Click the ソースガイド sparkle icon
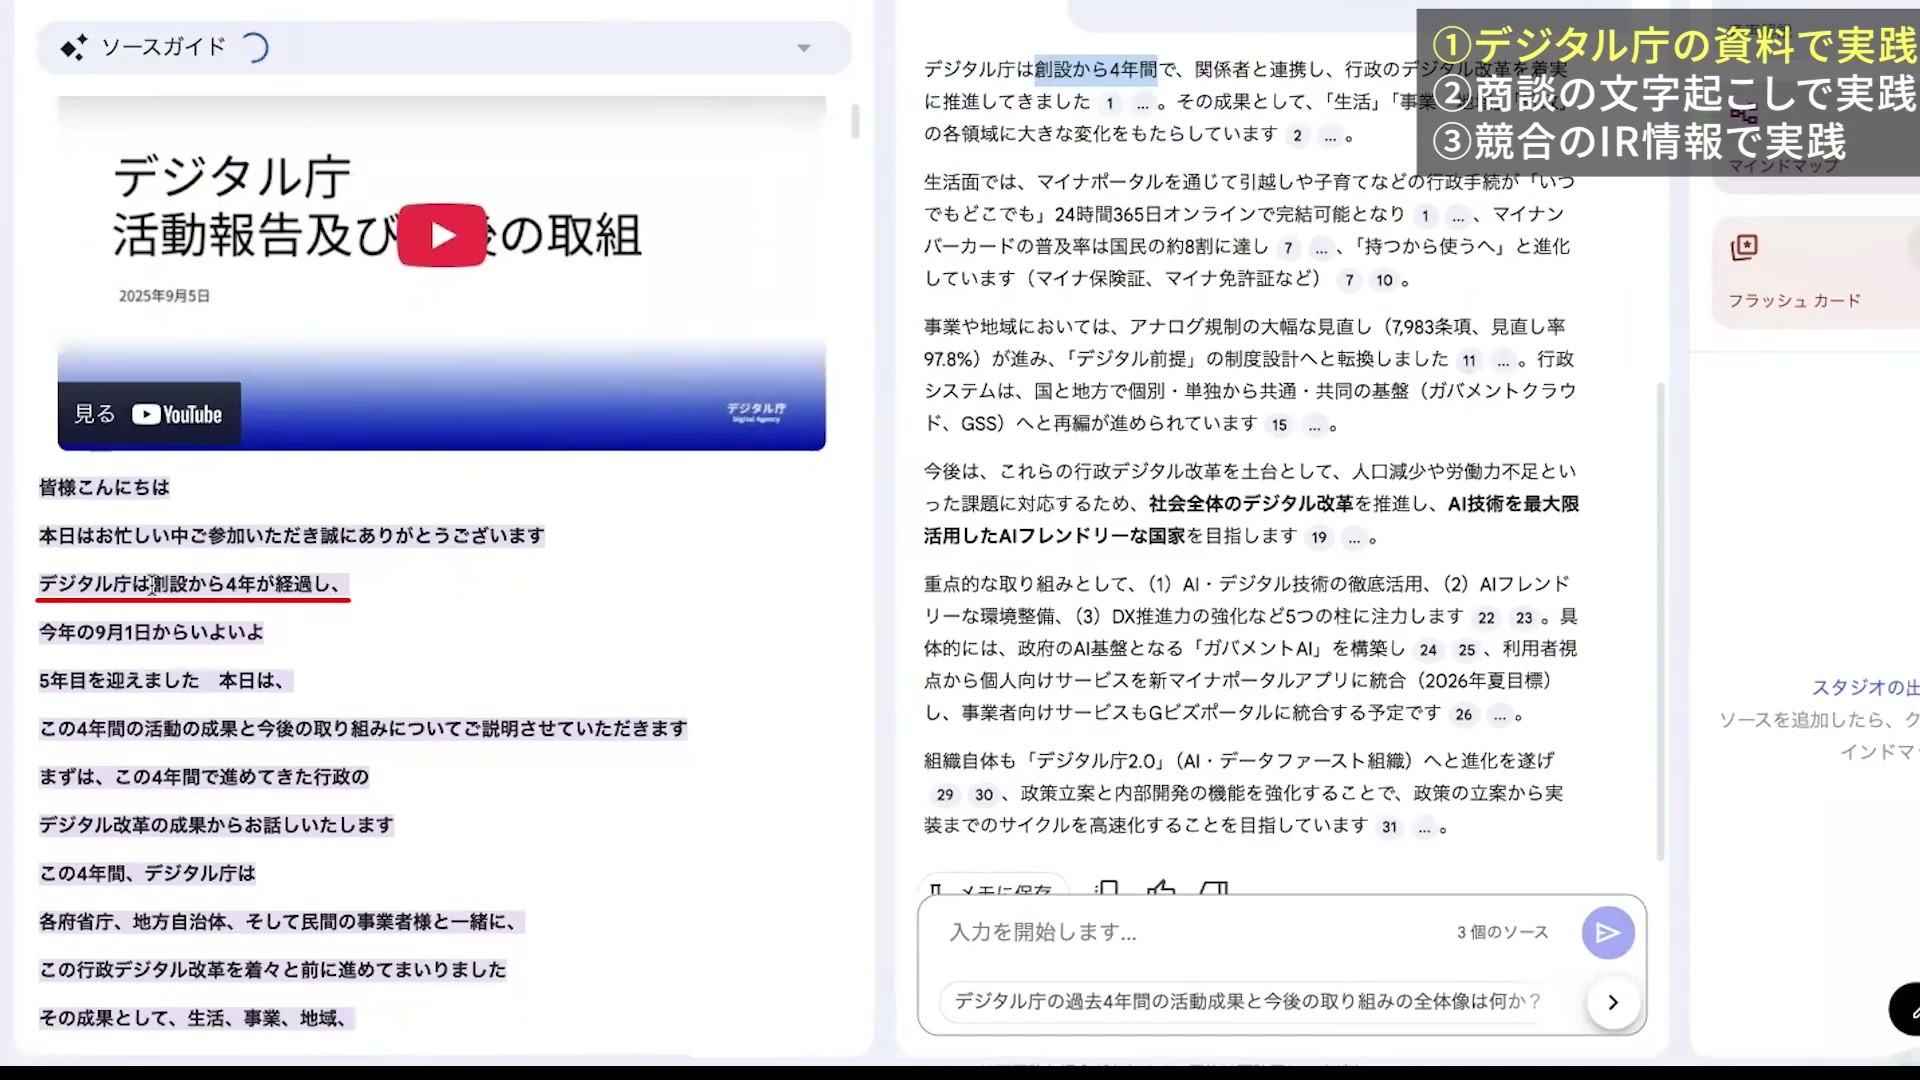The image size is (1920, 1080). pyautogui.click(x=73, y=47)
